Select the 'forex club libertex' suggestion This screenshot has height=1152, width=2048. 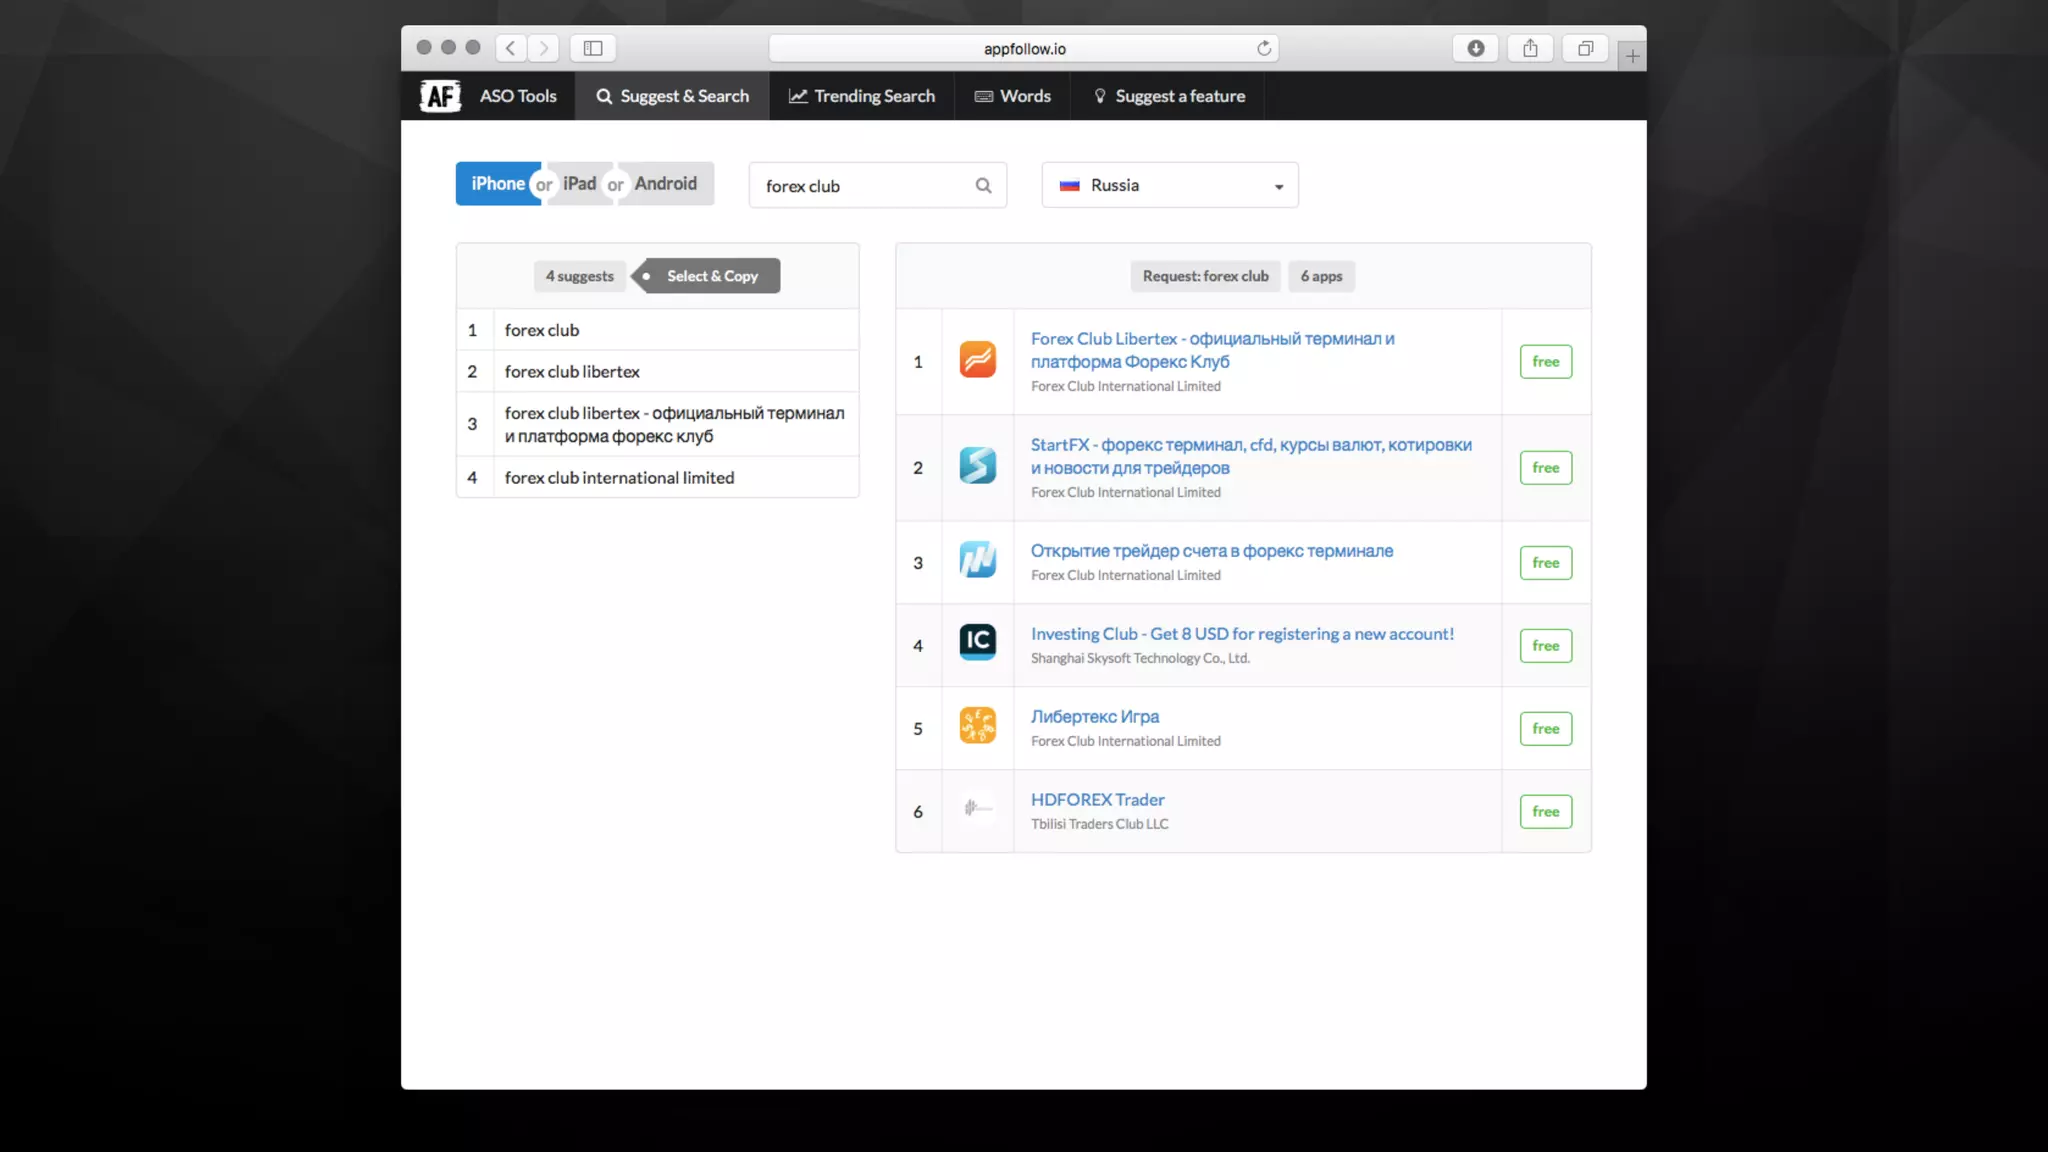tap(572, 372)
